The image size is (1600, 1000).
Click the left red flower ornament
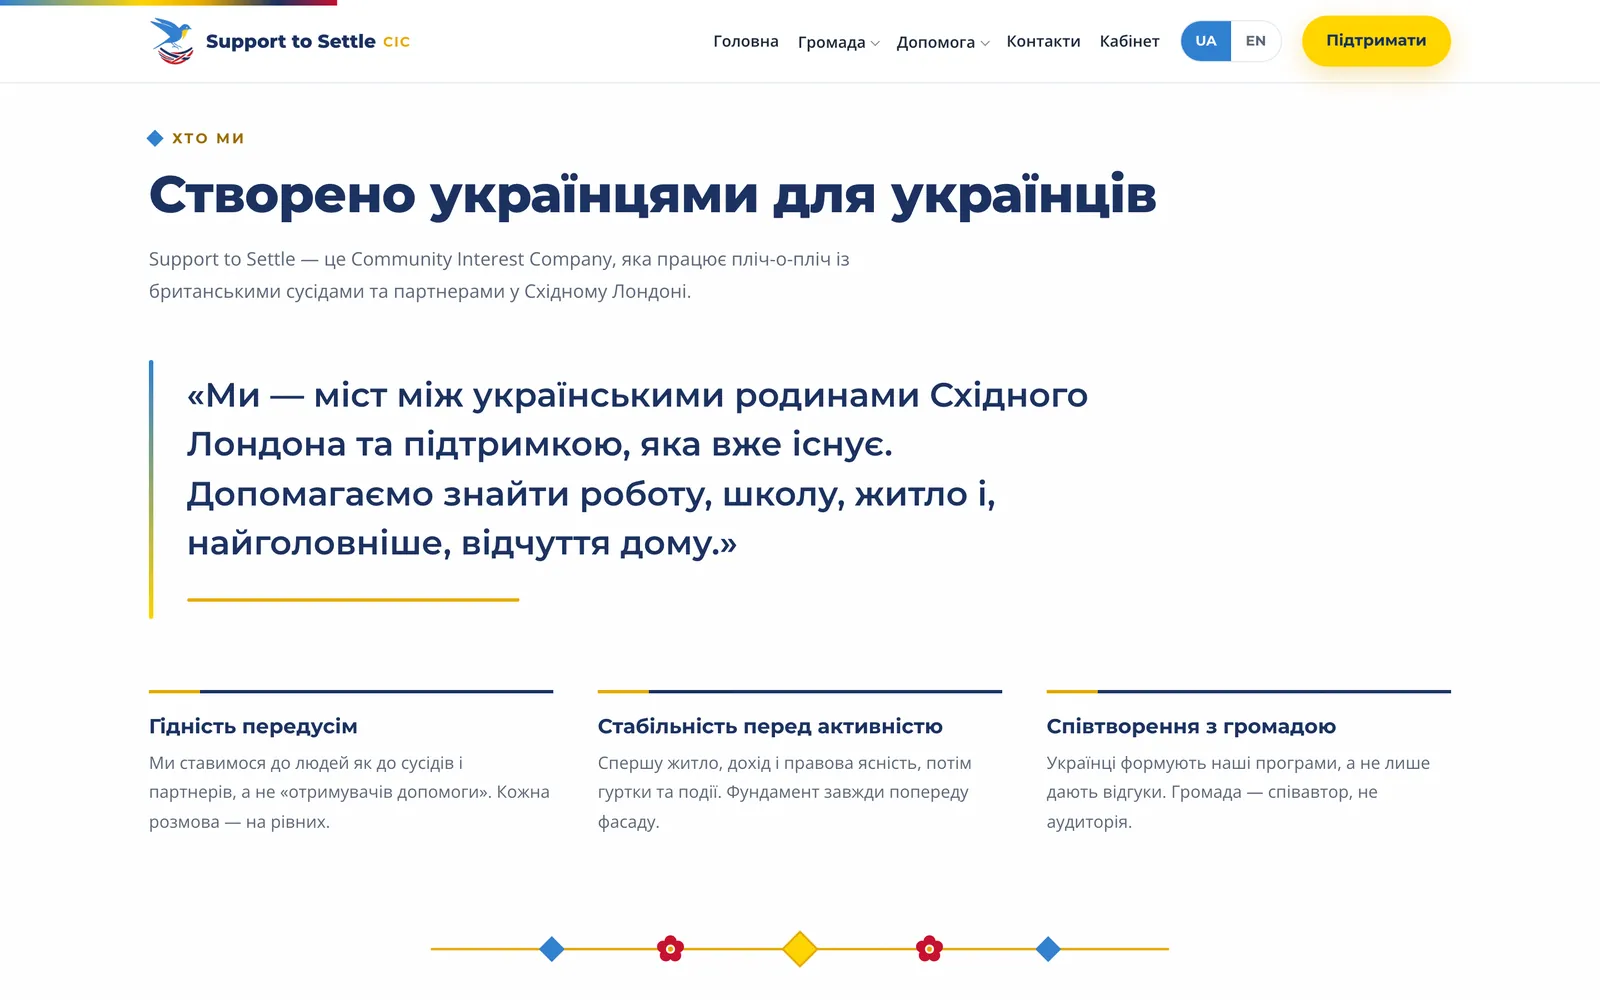[670, 949]
